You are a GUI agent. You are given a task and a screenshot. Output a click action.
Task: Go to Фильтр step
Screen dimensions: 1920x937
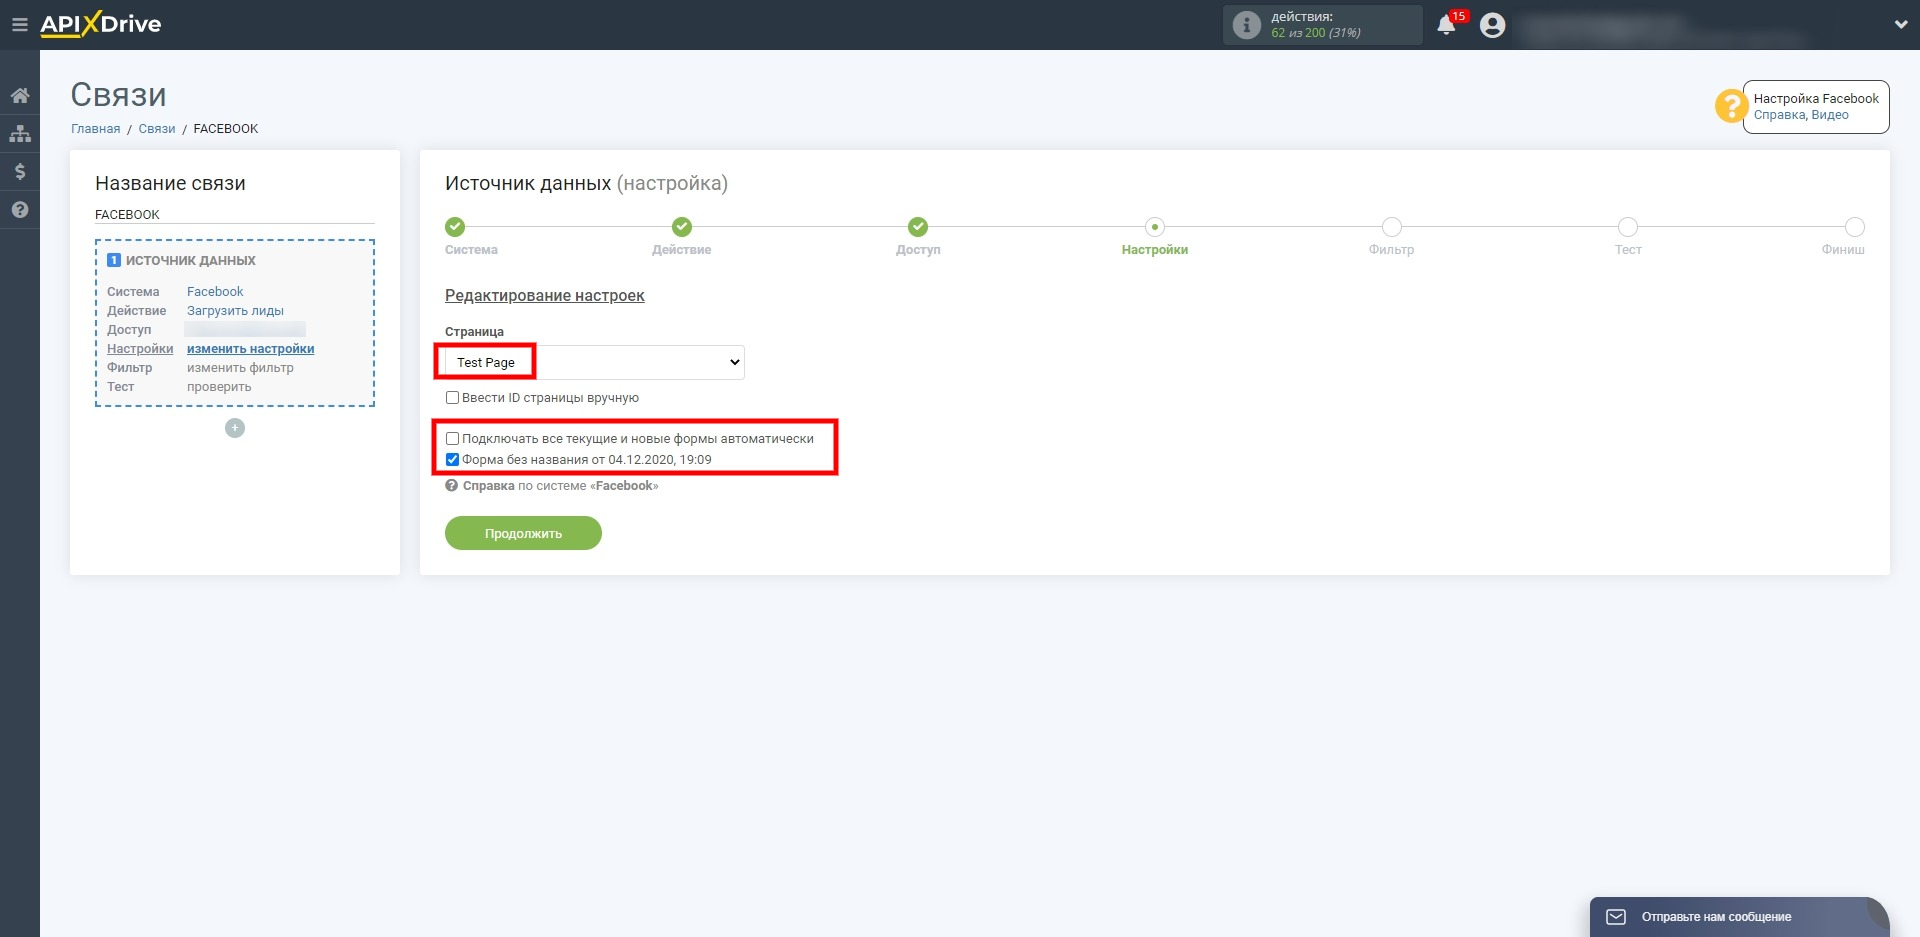1391,227
